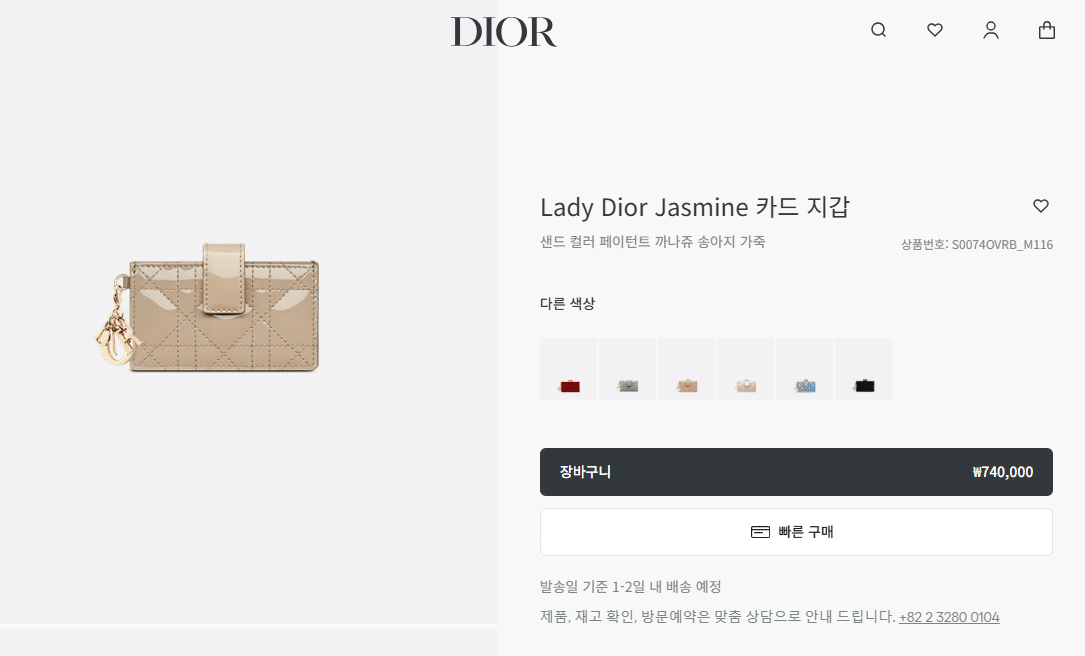This screenshot has height=656, width=1085.
Task: Click the Lady Dior Jasmine product title
Action: click(x=695, y=207)
